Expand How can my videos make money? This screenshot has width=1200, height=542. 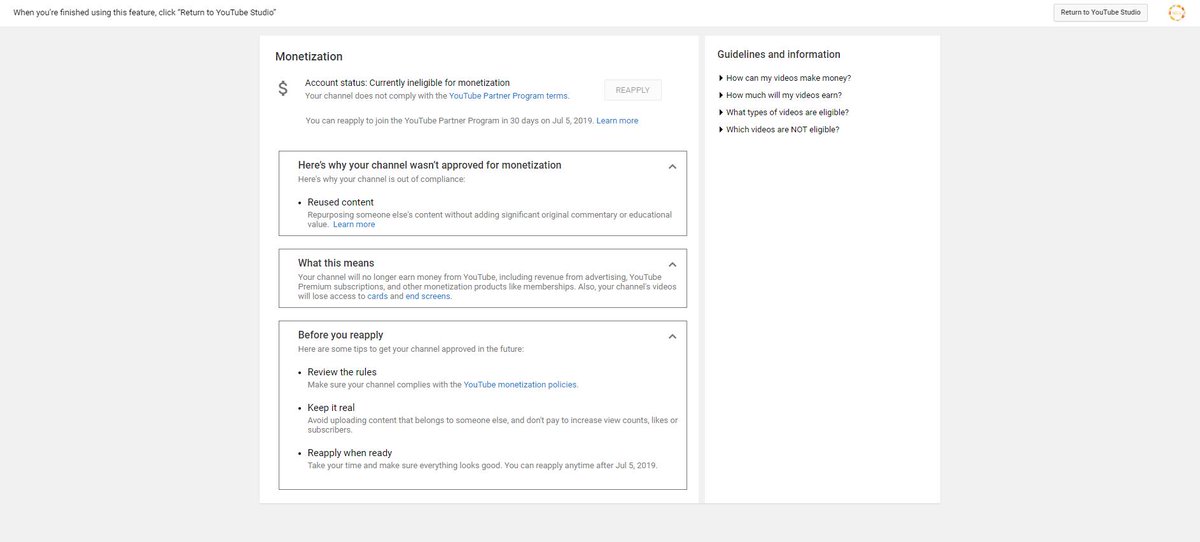click(785, 78)
